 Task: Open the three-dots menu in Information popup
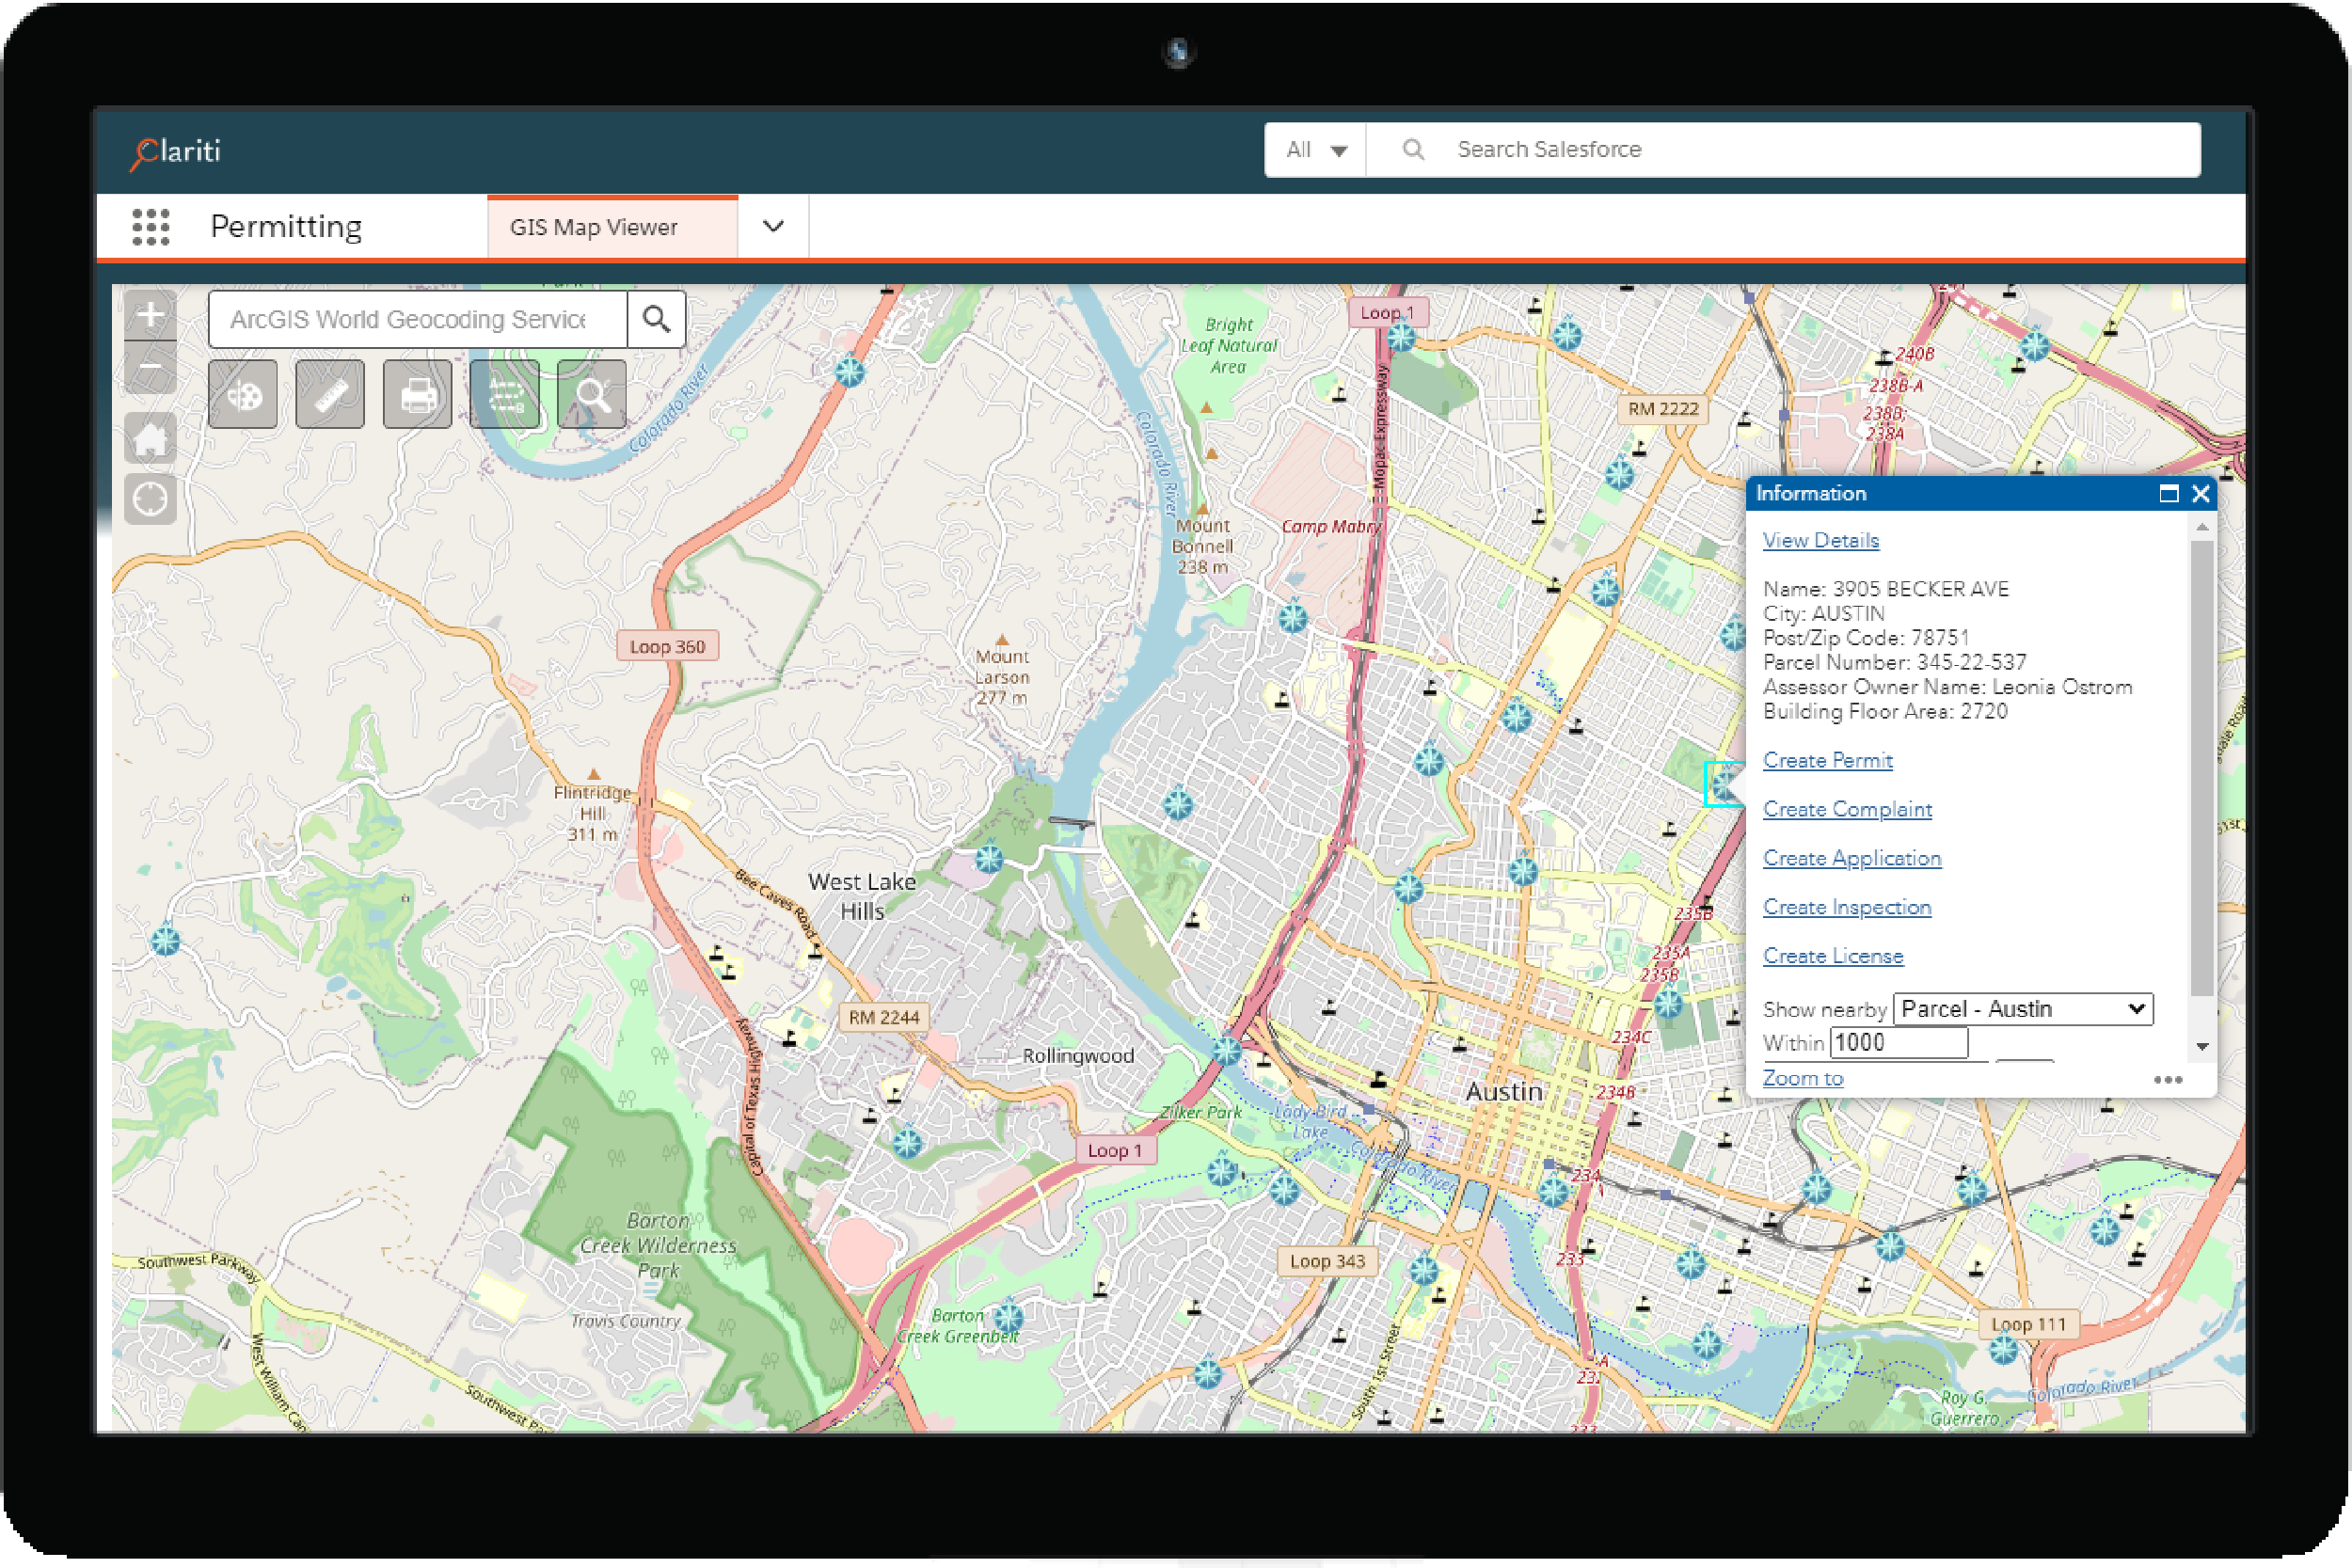[x=2167, y=1080]
